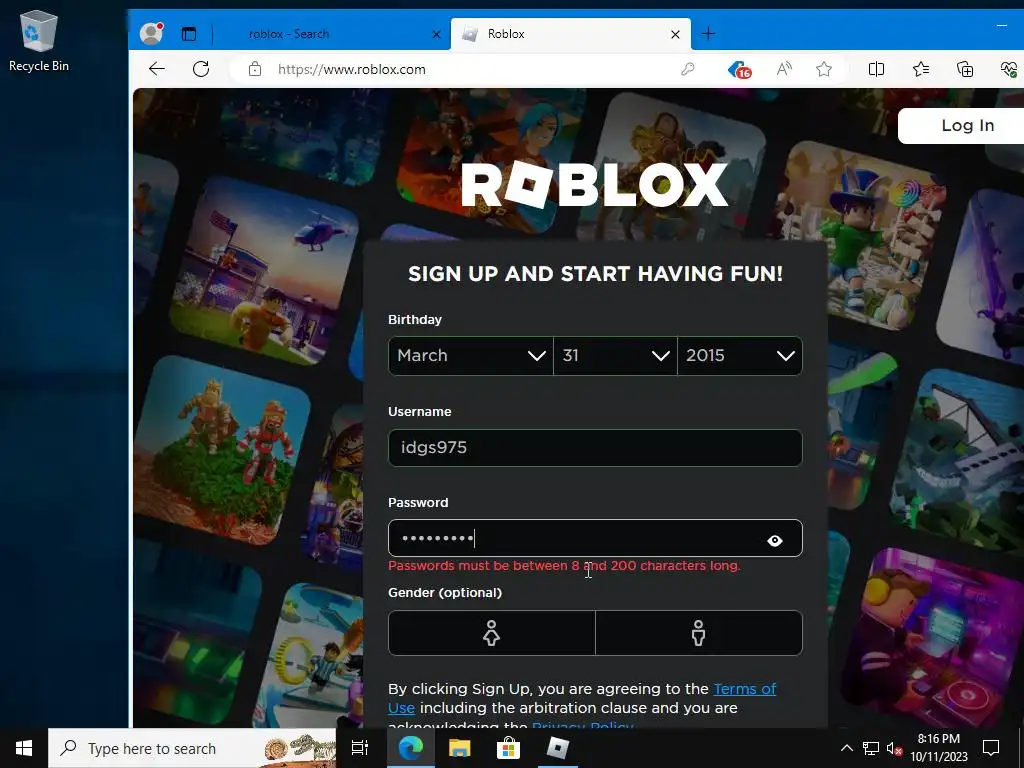Viewport: 1024px width, 768px height.
Task: Click the password length error message
Action: (x=564, y=566)
